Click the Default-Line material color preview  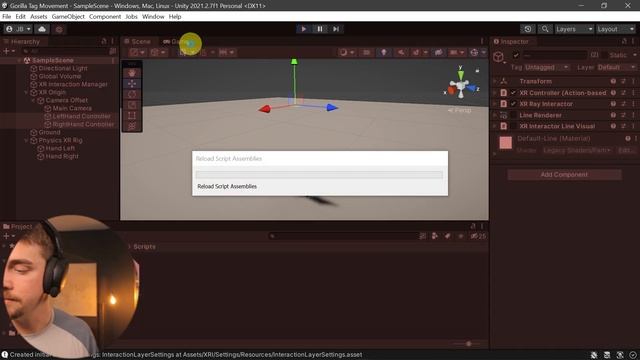click(506, 142)
